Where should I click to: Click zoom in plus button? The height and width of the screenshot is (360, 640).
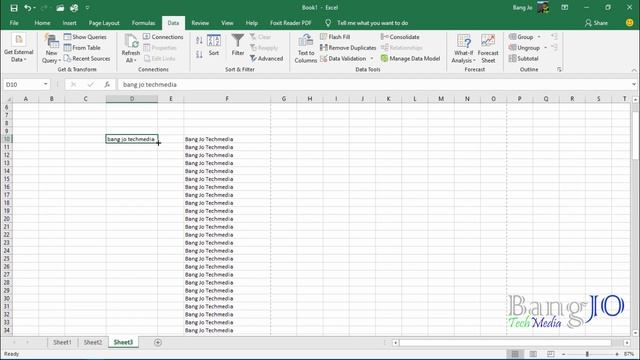tap(617, 354)
